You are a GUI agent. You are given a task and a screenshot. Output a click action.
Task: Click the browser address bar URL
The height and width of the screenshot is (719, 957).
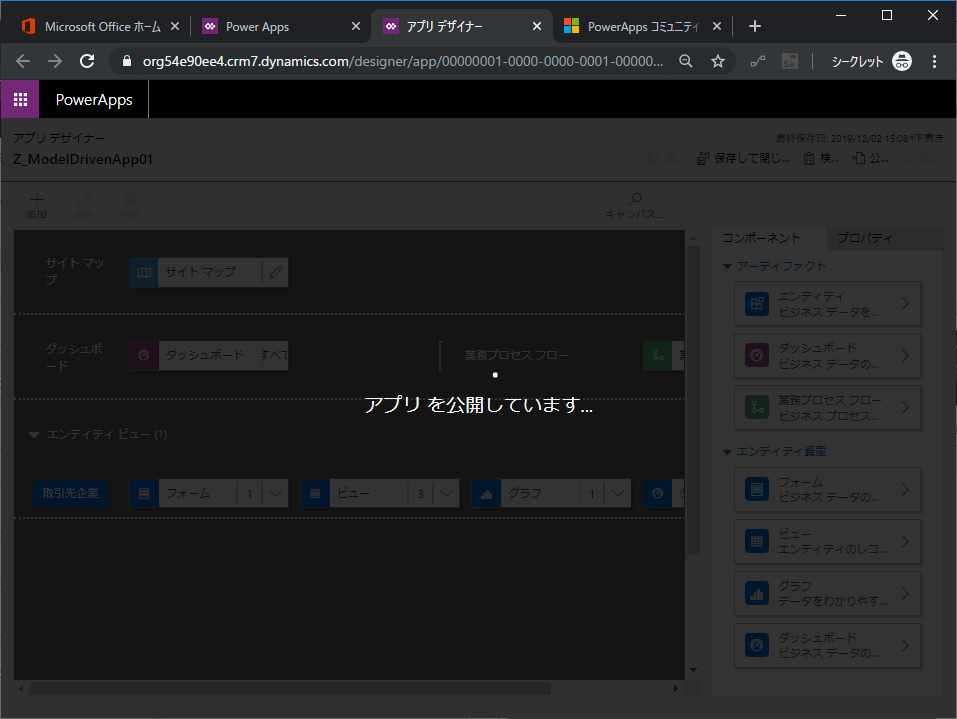click(x=403, y=61)
